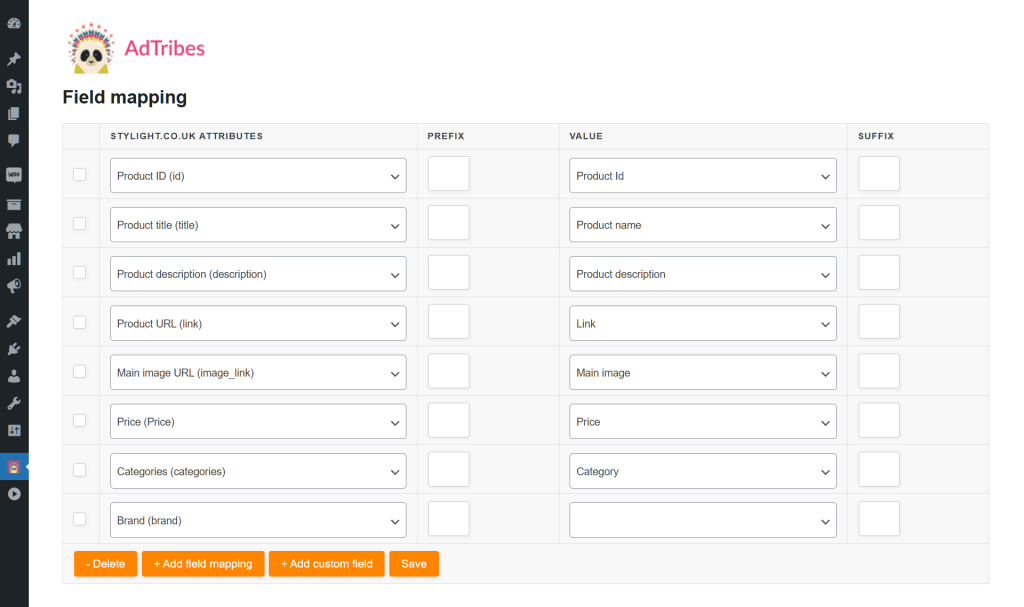Check the Brand (brand) row checkbox
The height and width of the screenshot is (607, 1024).
[x=80, y=519]
